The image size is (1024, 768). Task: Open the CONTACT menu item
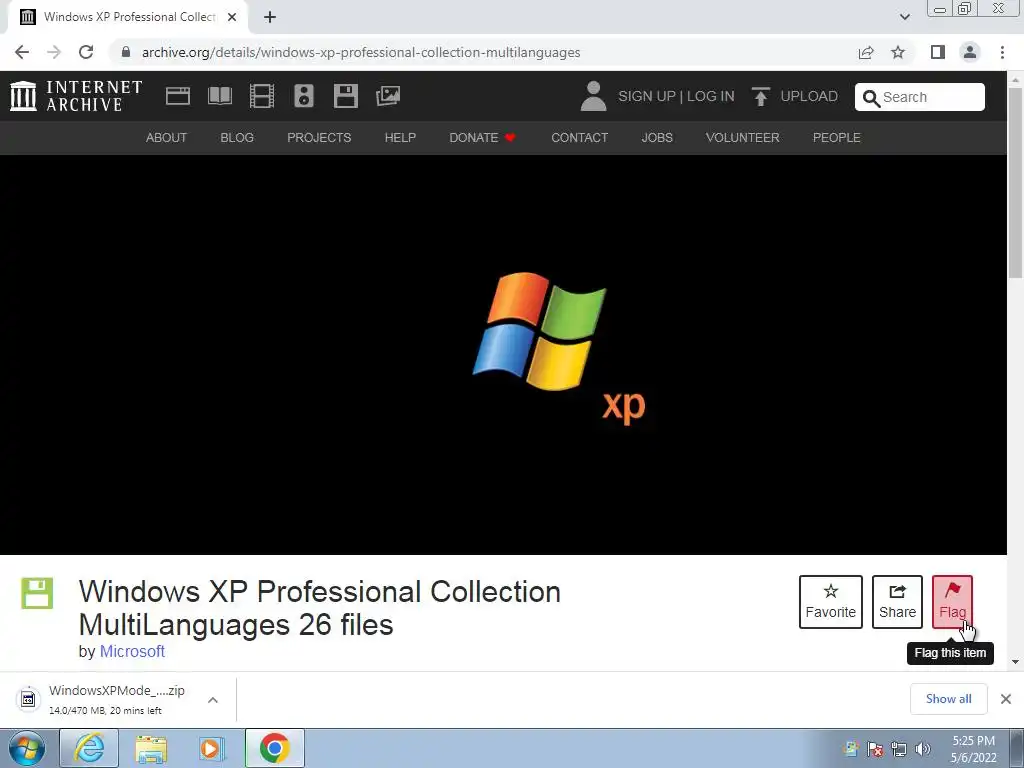(x=579, y=138)
